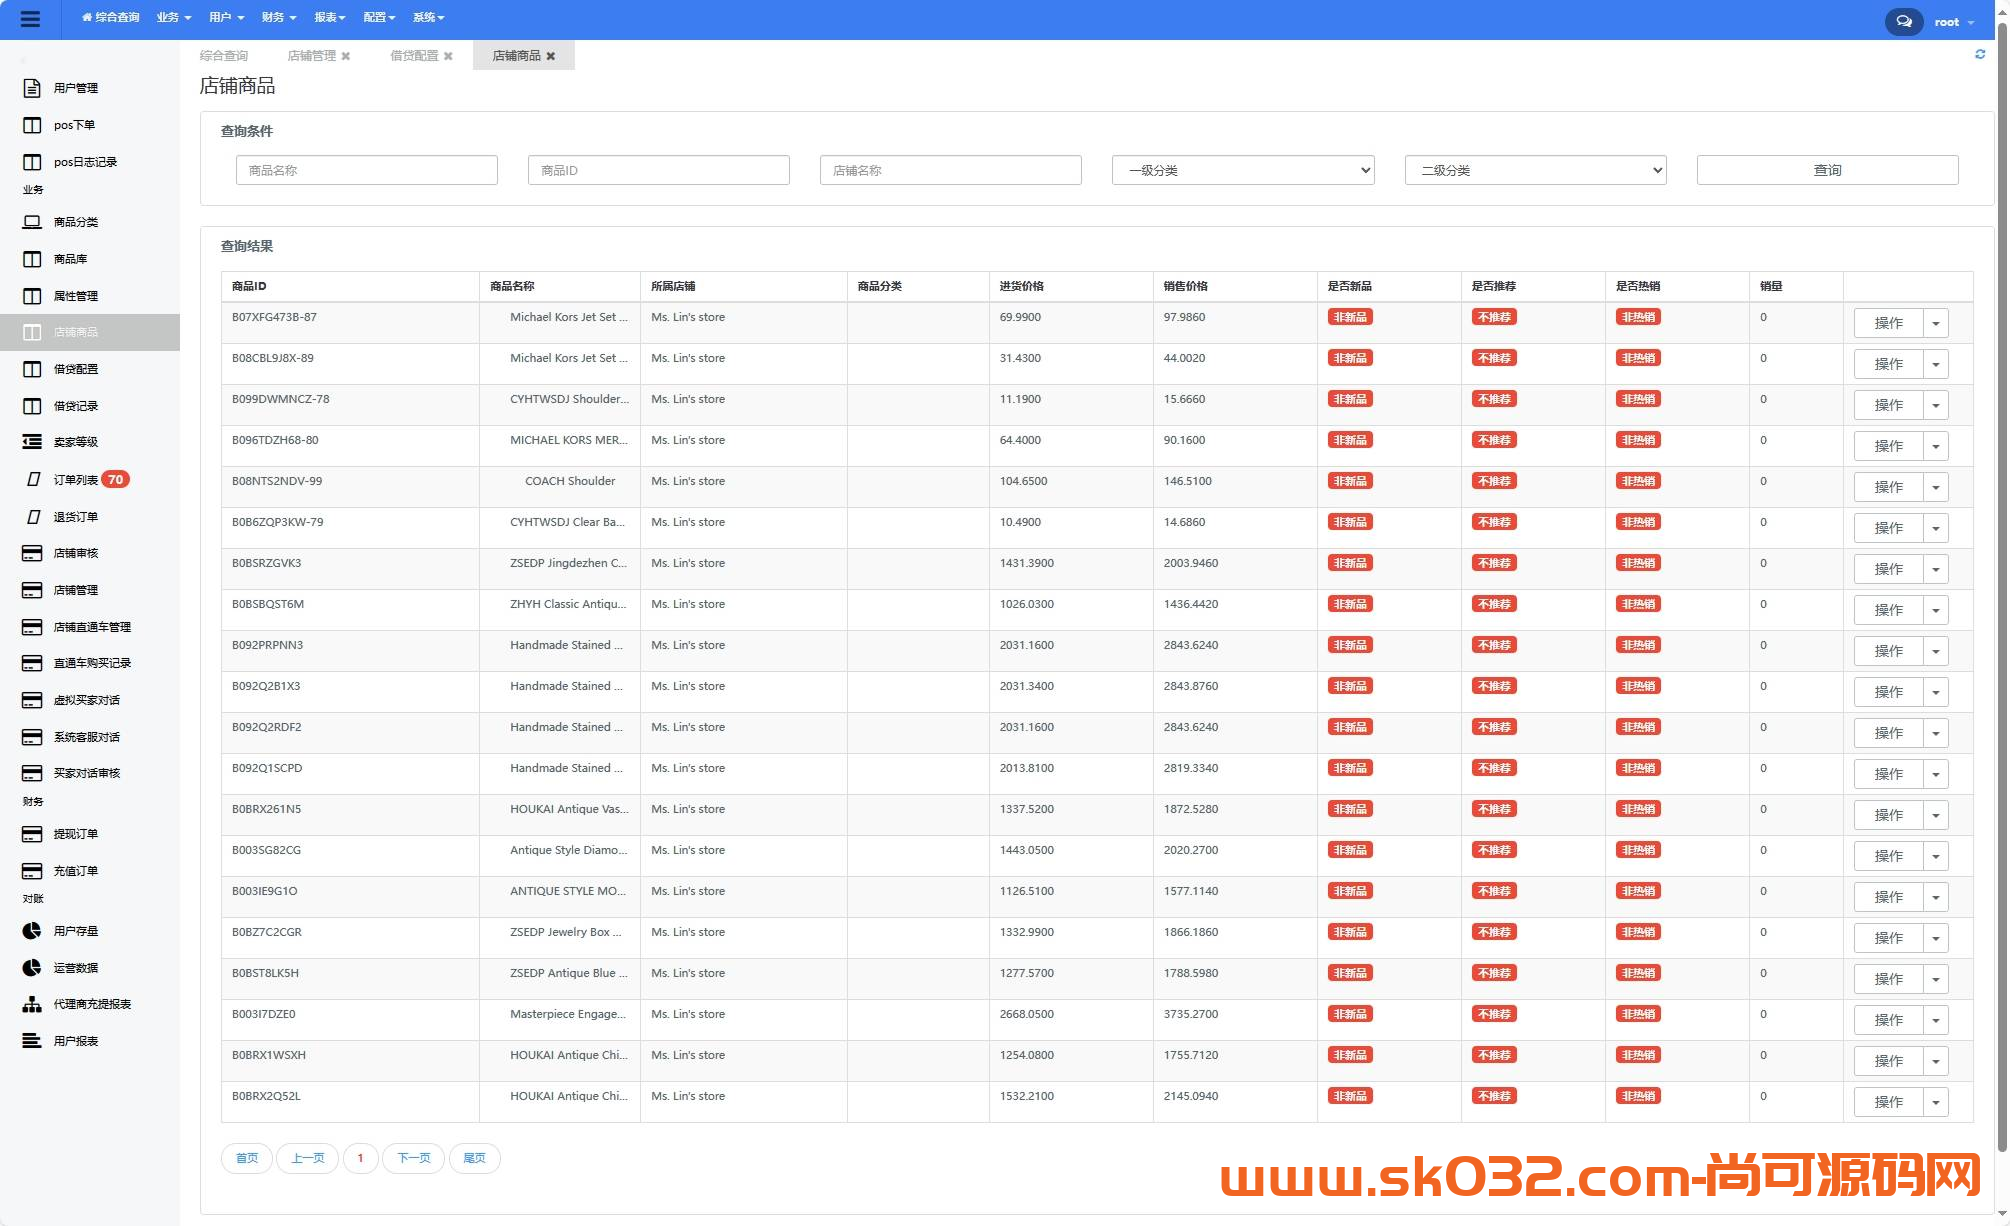This screenshot has width=2010, height=1226.
Task: Switch to 综合查询 tab
Action: (224, 55)
